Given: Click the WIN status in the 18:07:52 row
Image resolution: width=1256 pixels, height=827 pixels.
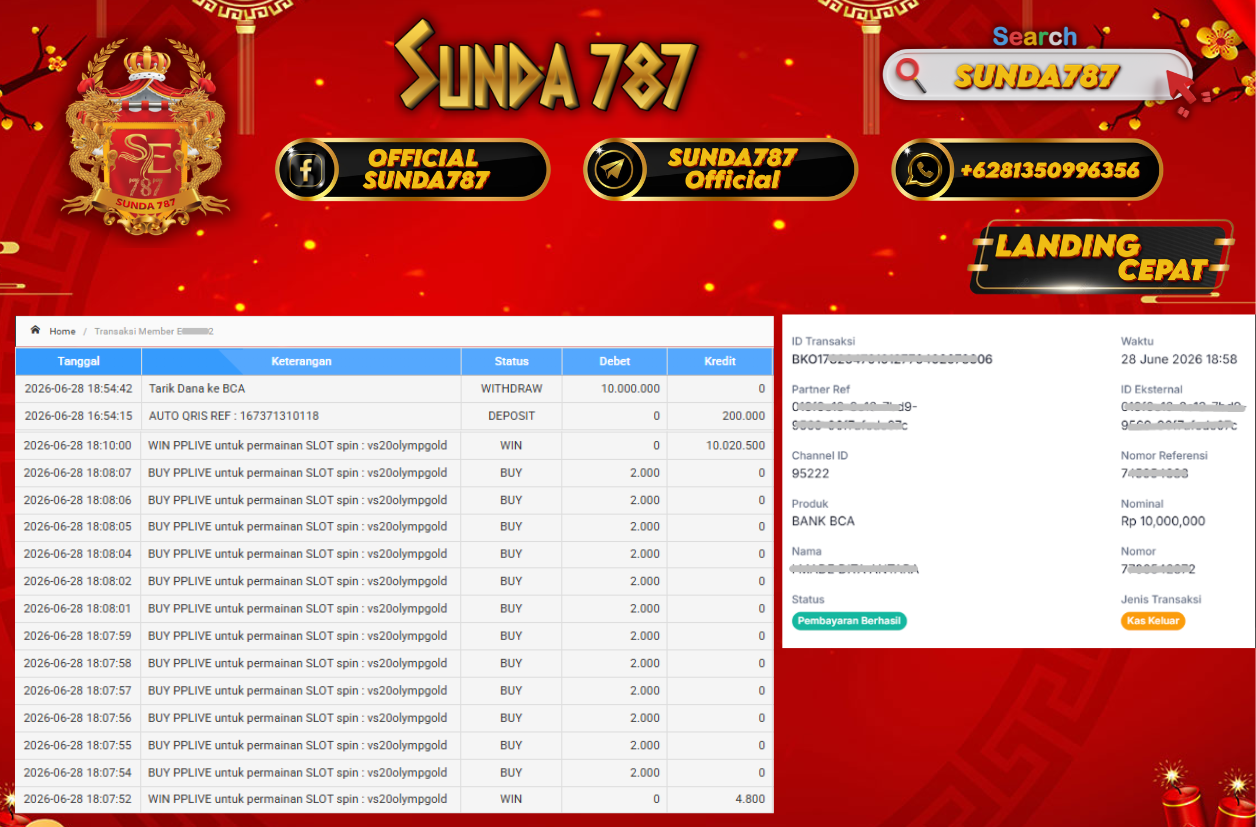Looking at the screenshot, I should (x=511, y=799).
